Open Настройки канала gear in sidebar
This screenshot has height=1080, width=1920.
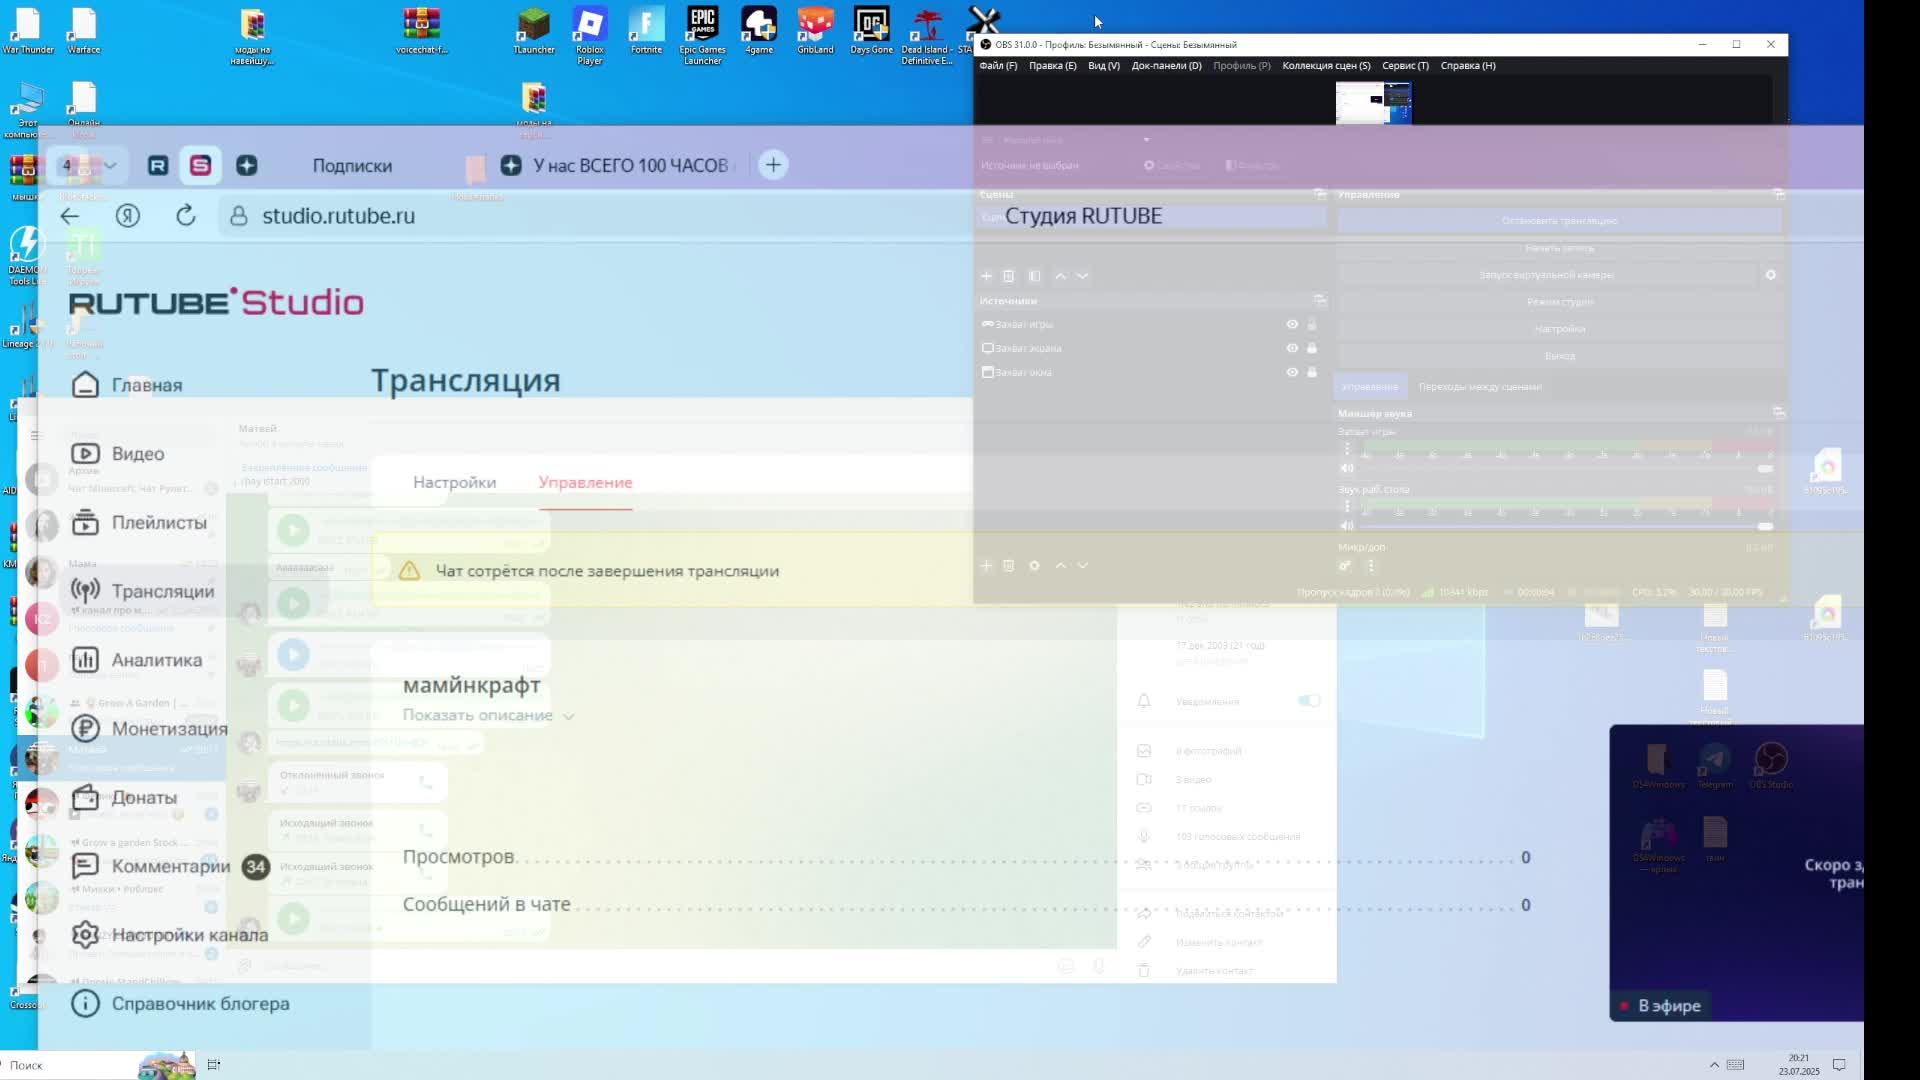click(x=85, y=935)
